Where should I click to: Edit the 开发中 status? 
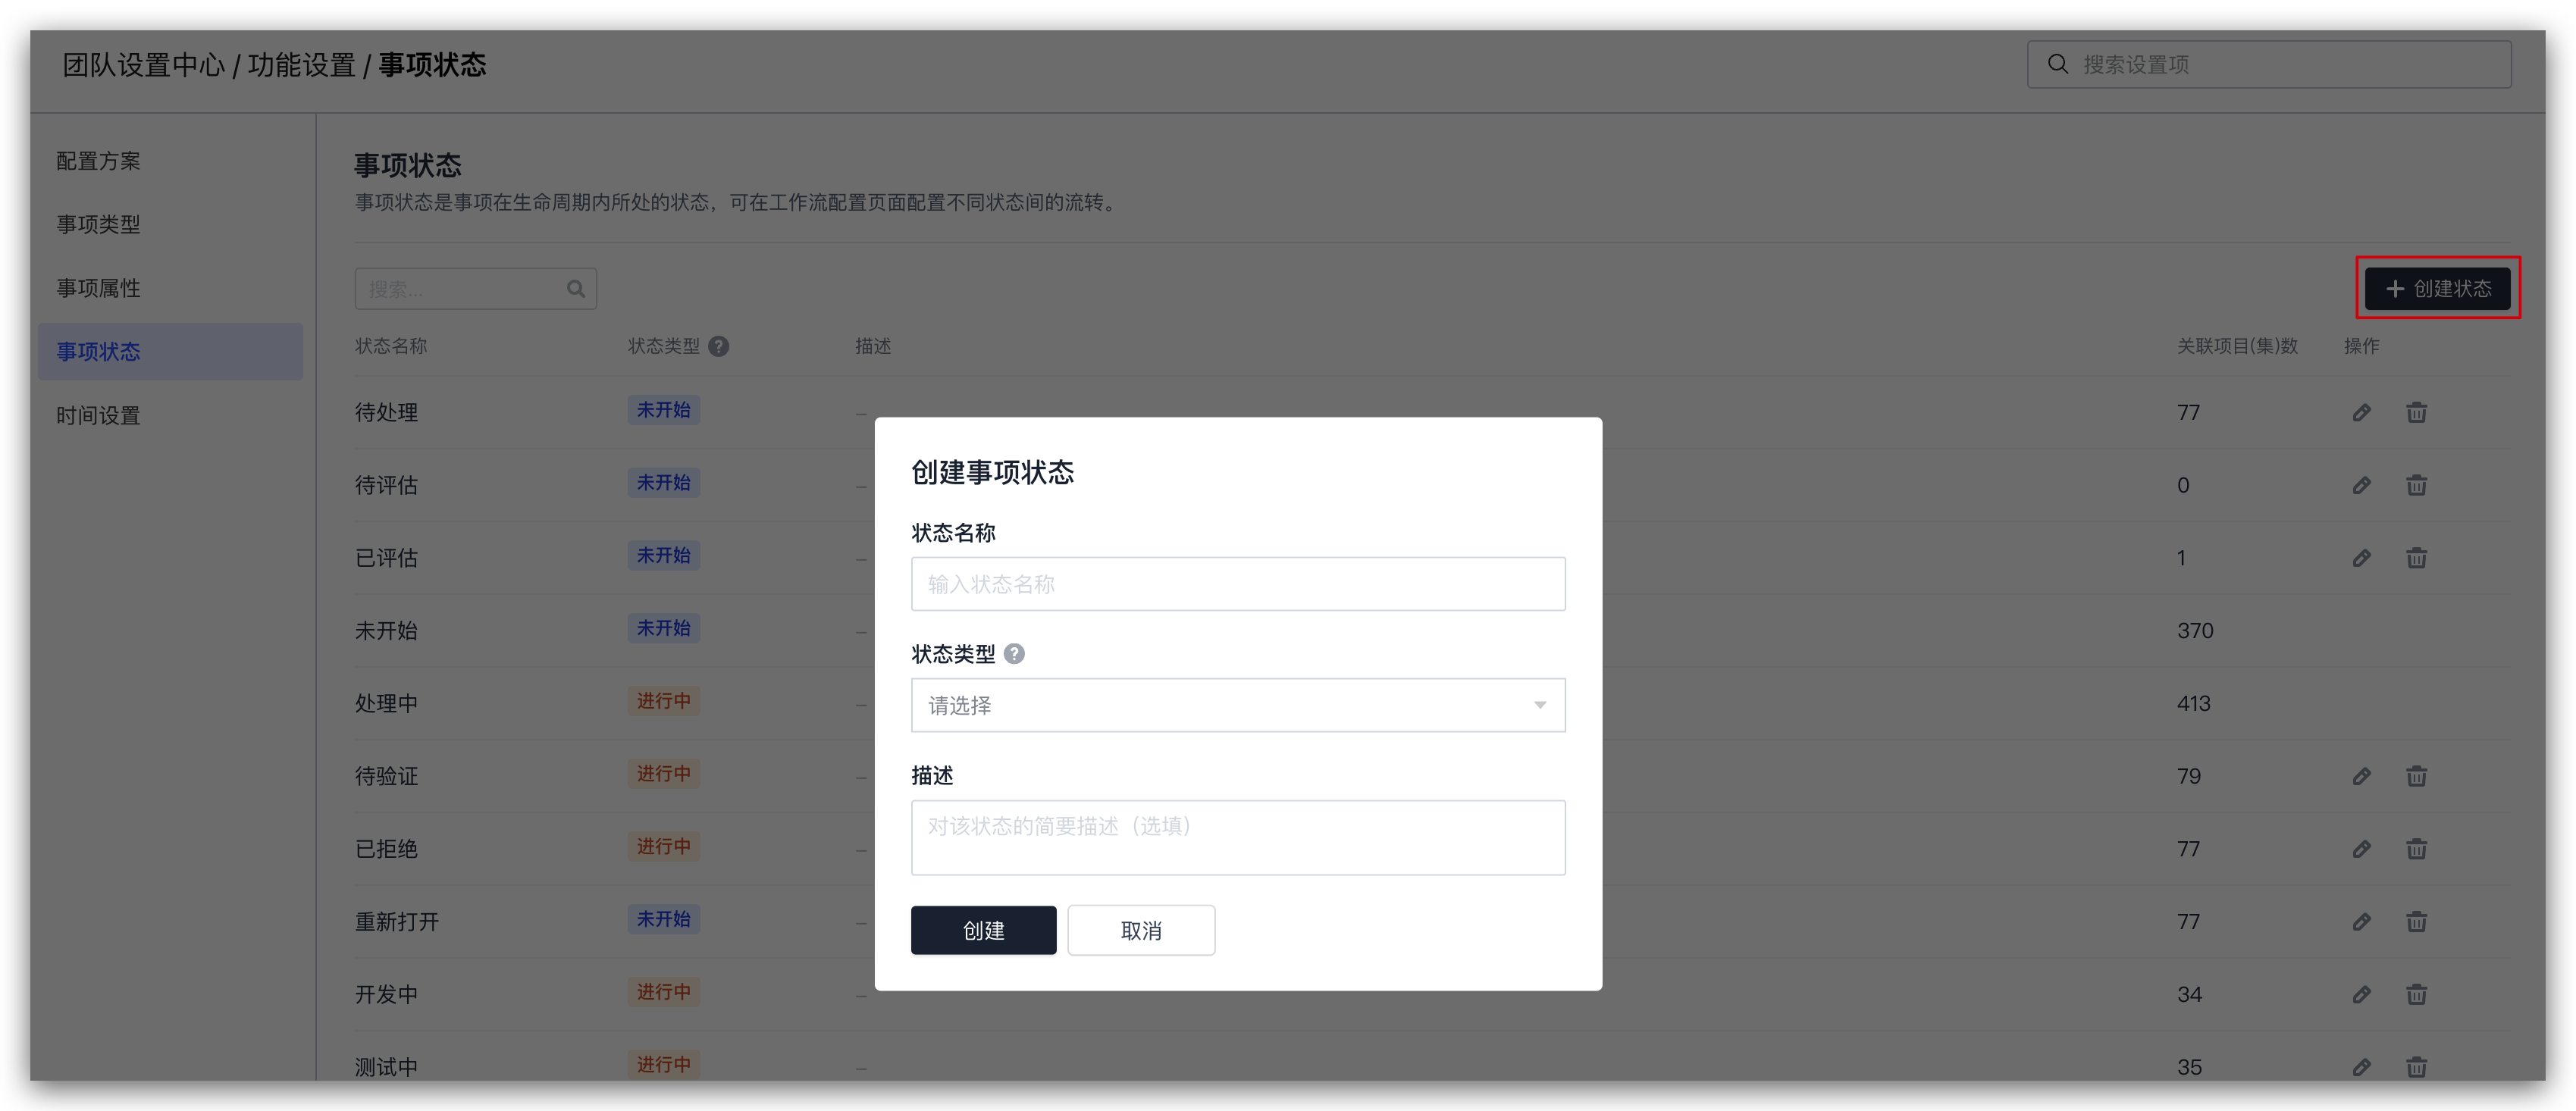[2361, 994]
